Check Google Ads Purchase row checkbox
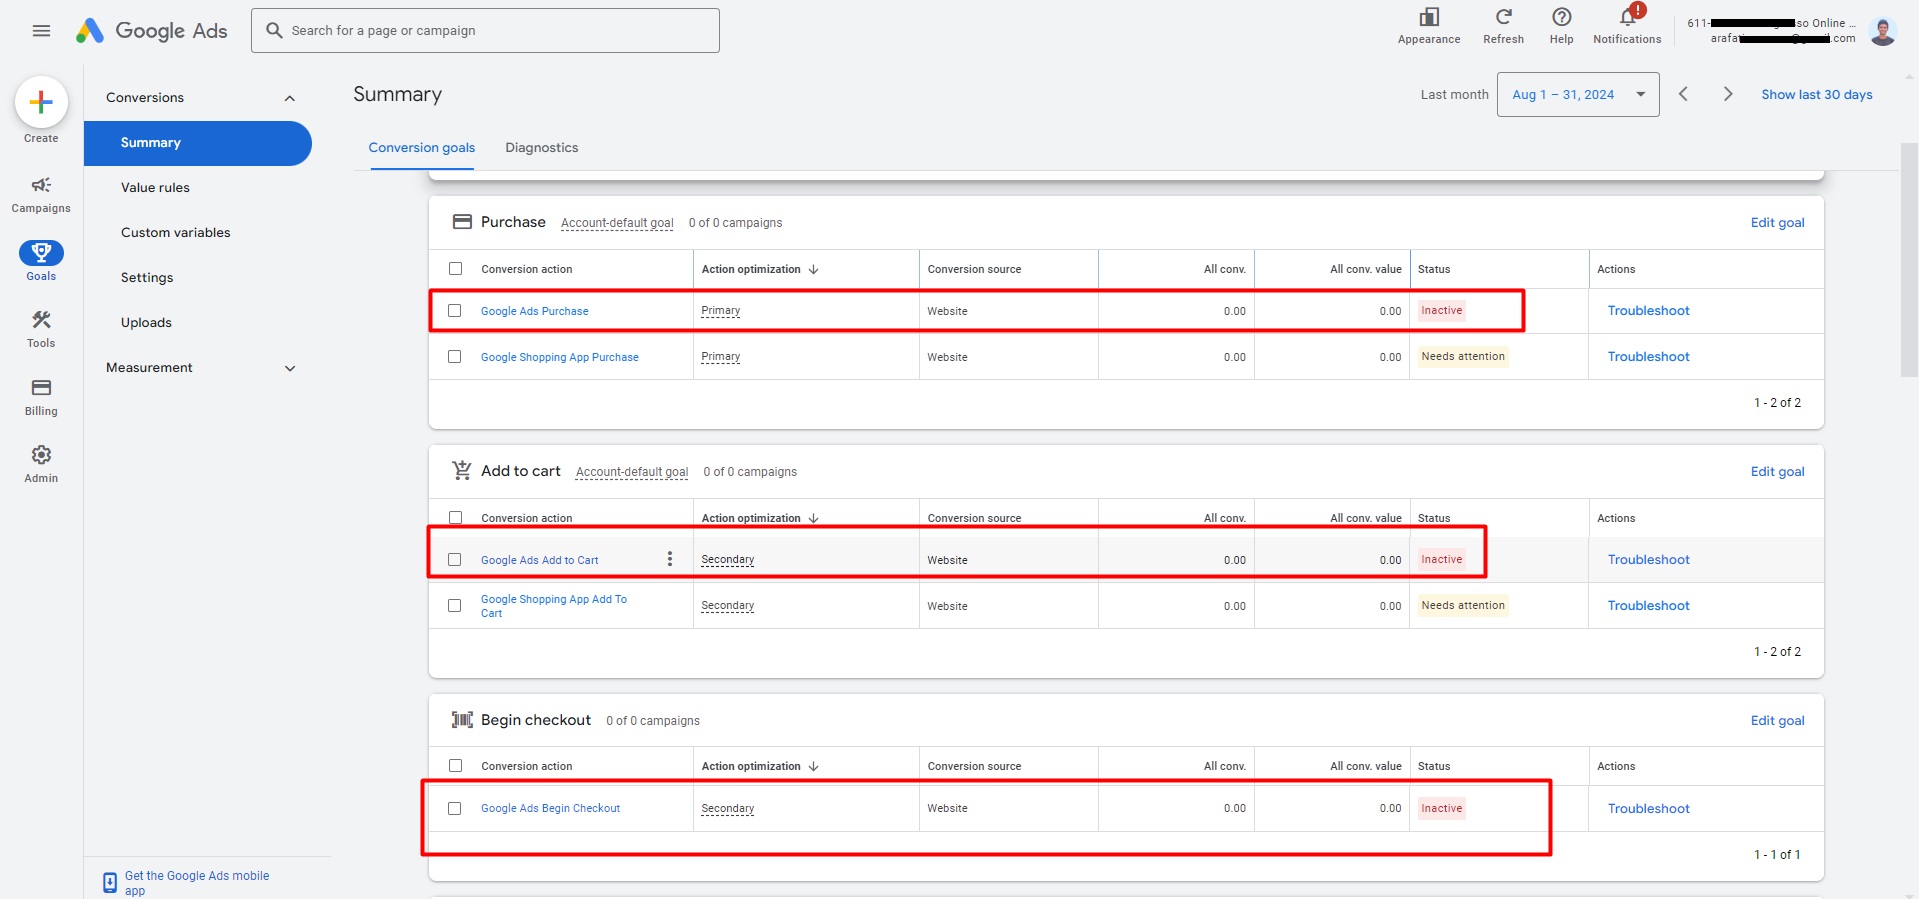 tap(455, 311)
